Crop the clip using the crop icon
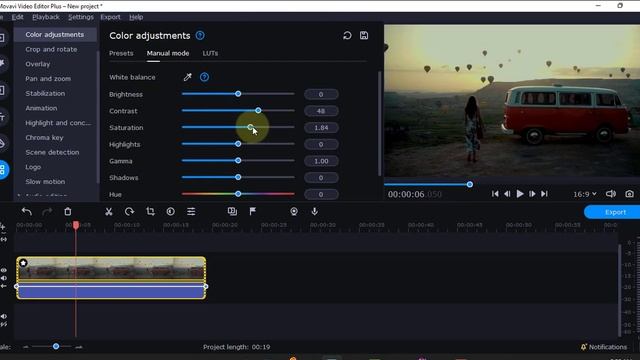 [150, 211]
